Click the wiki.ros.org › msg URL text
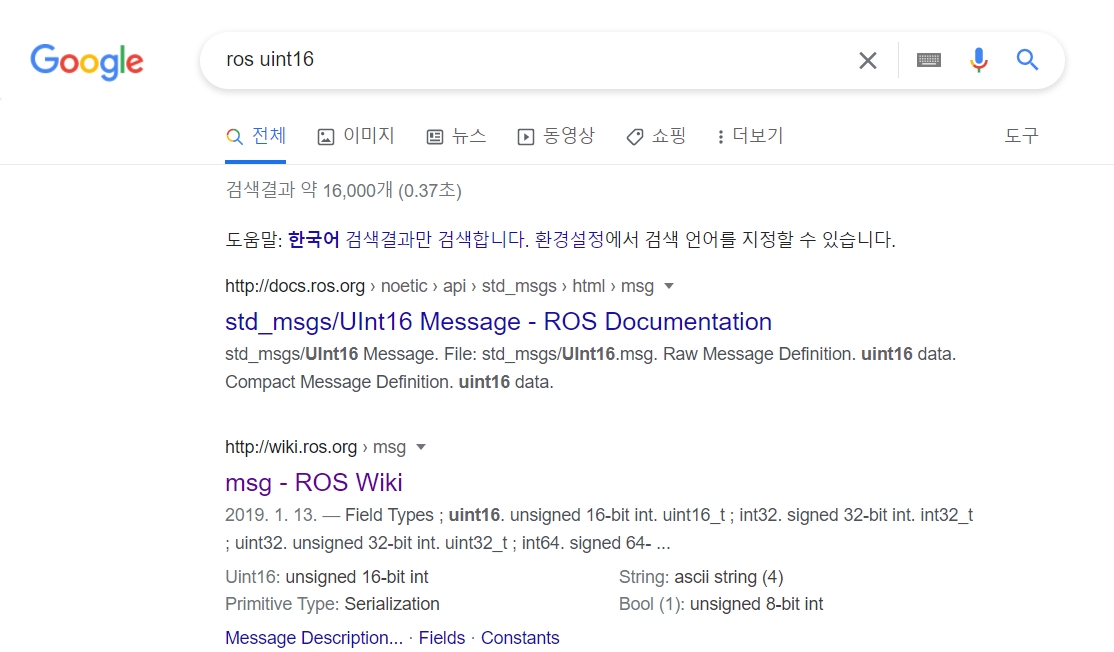This screenshot has height=652, width=1114. [315, 447]
